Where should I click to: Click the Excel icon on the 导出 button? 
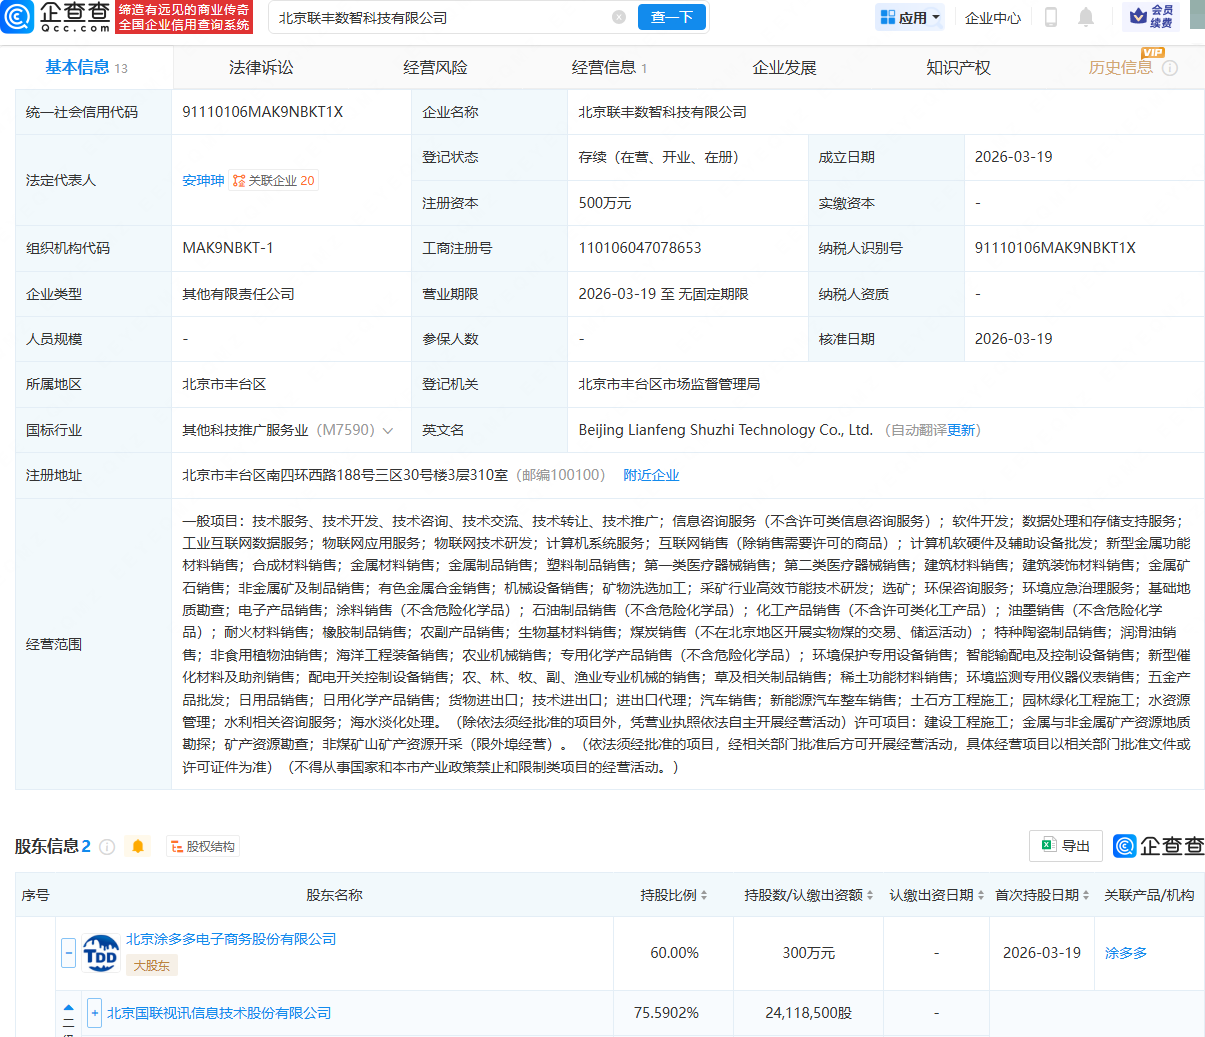point(1050,845)
